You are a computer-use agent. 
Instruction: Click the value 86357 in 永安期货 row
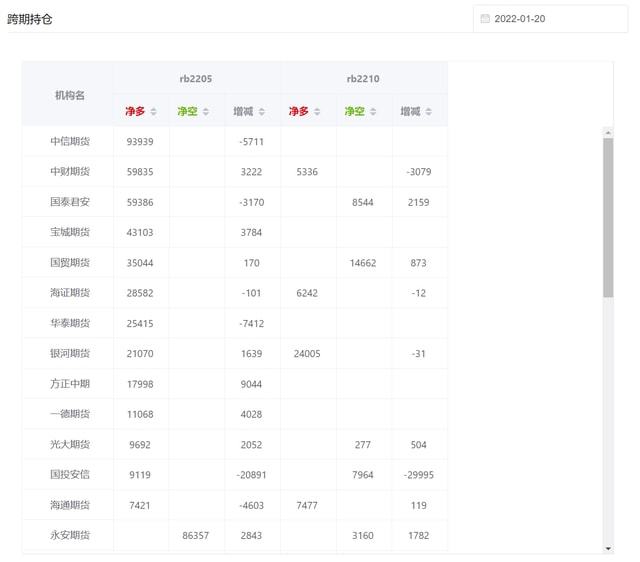196,536
